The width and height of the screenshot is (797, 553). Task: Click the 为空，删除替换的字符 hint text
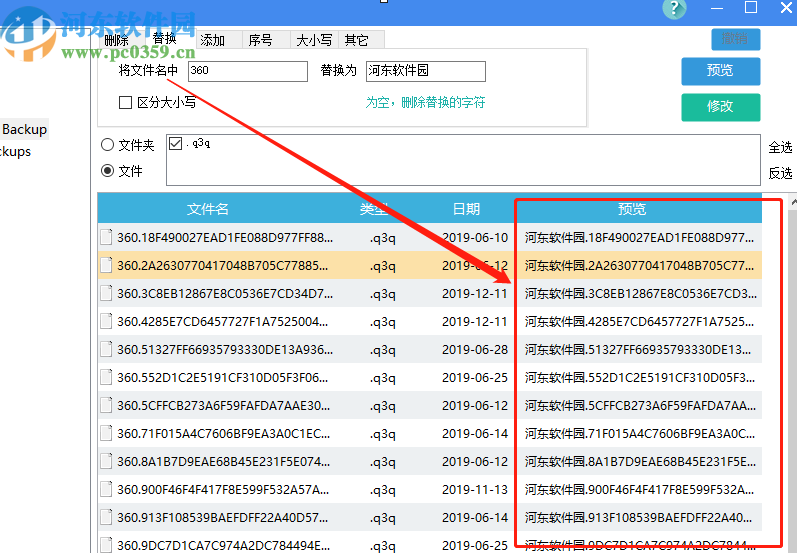tap(425, 103)
